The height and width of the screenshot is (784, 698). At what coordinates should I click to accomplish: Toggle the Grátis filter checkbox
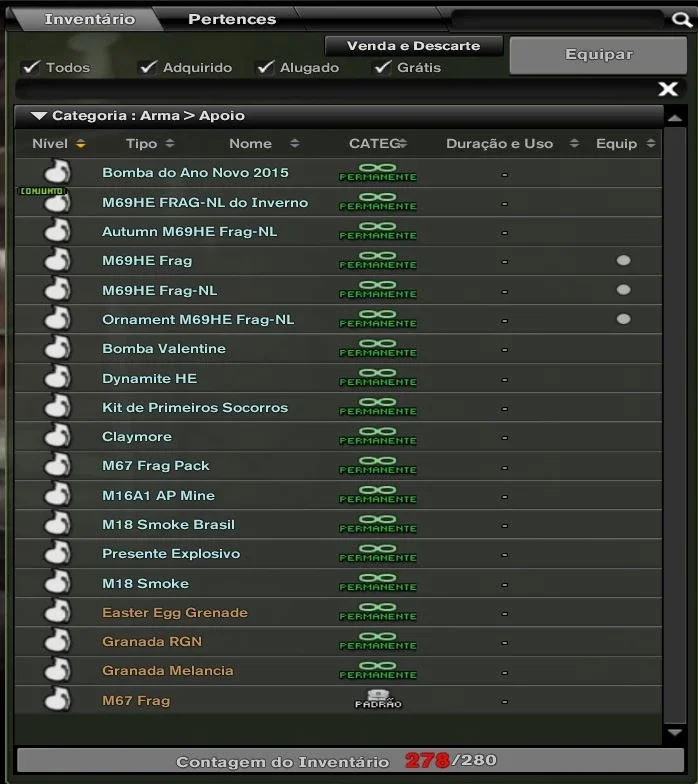(382, 66)
